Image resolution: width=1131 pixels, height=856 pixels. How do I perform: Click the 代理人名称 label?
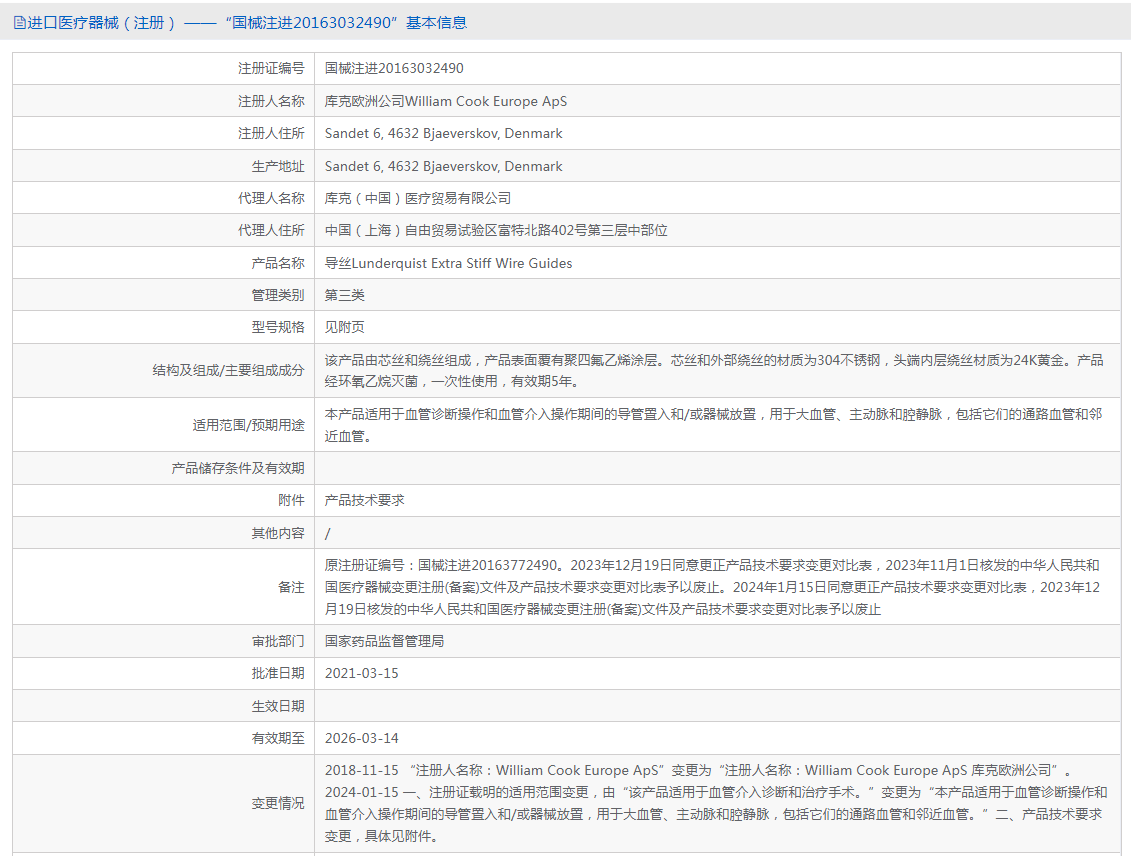(271, 198)
